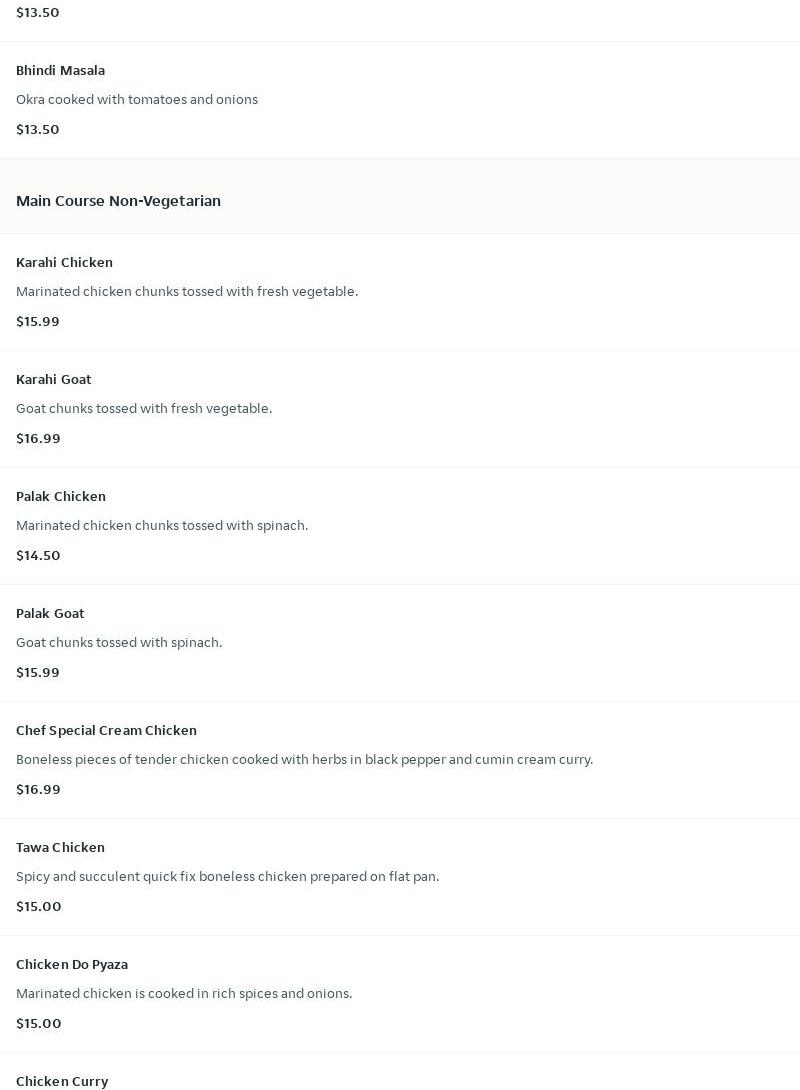Select the Karahi Goat dish
The image size is (800, 1090).
pyautogui.click(x=54, y=379)
